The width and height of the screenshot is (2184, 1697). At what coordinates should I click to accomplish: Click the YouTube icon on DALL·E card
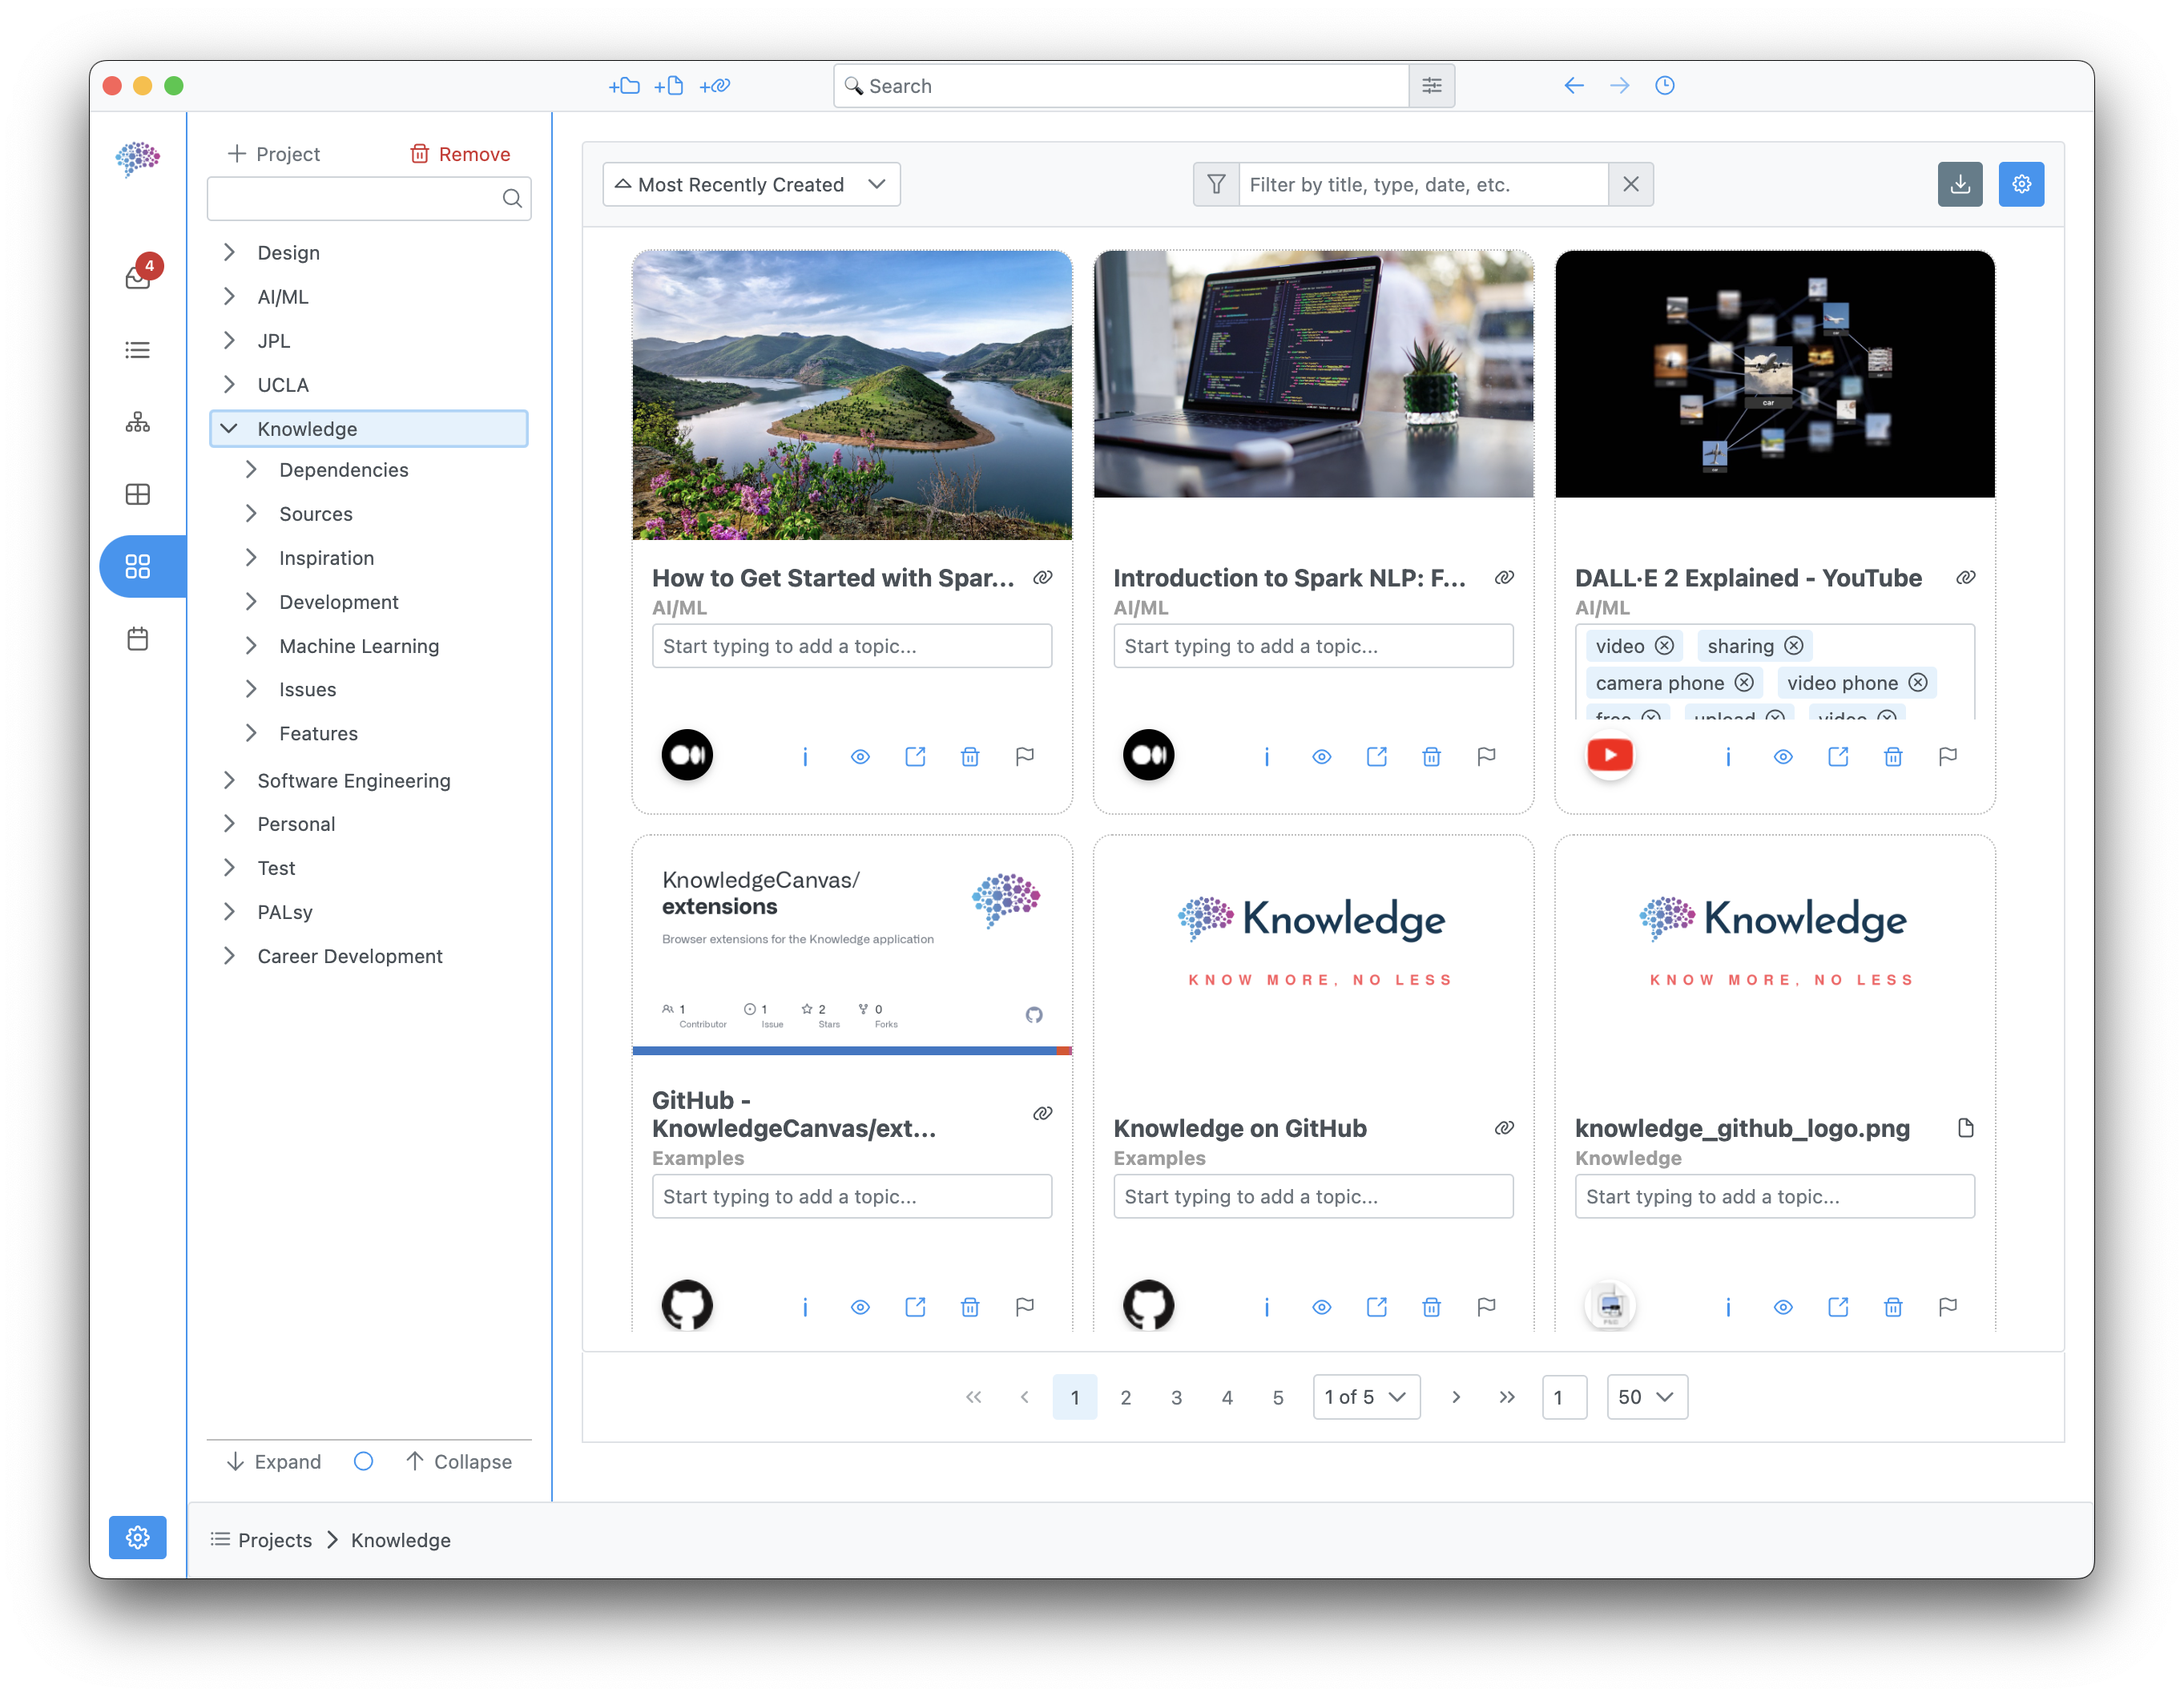1610,755
